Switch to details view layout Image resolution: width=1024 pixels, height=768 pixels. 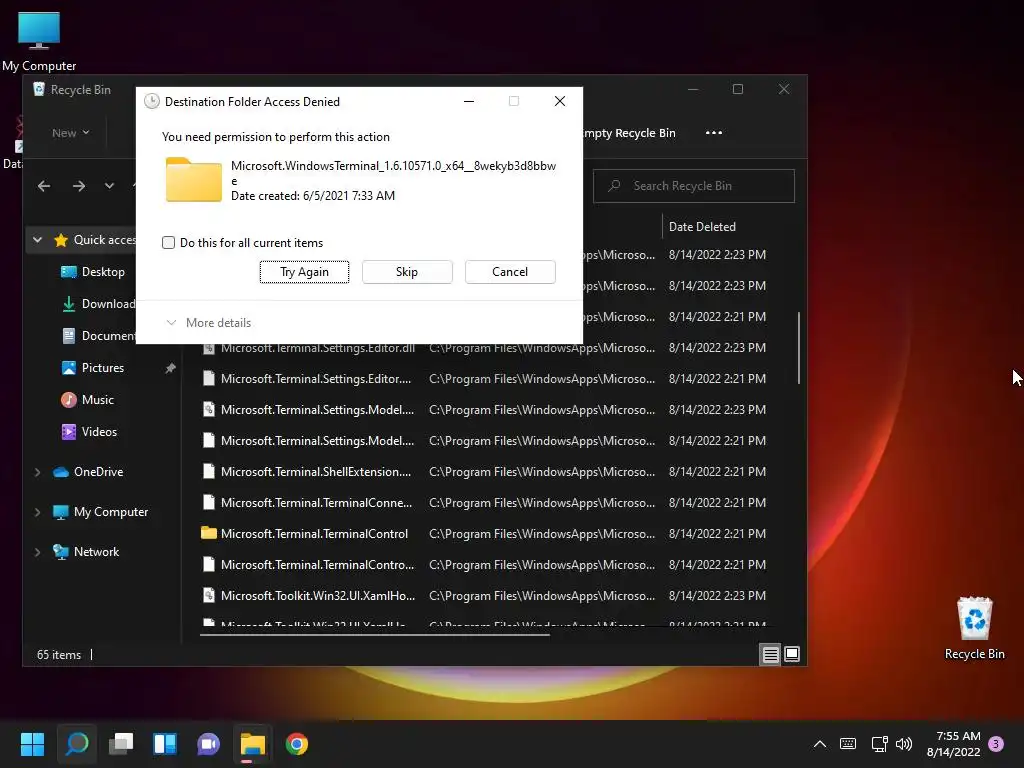tap(771, 654)
